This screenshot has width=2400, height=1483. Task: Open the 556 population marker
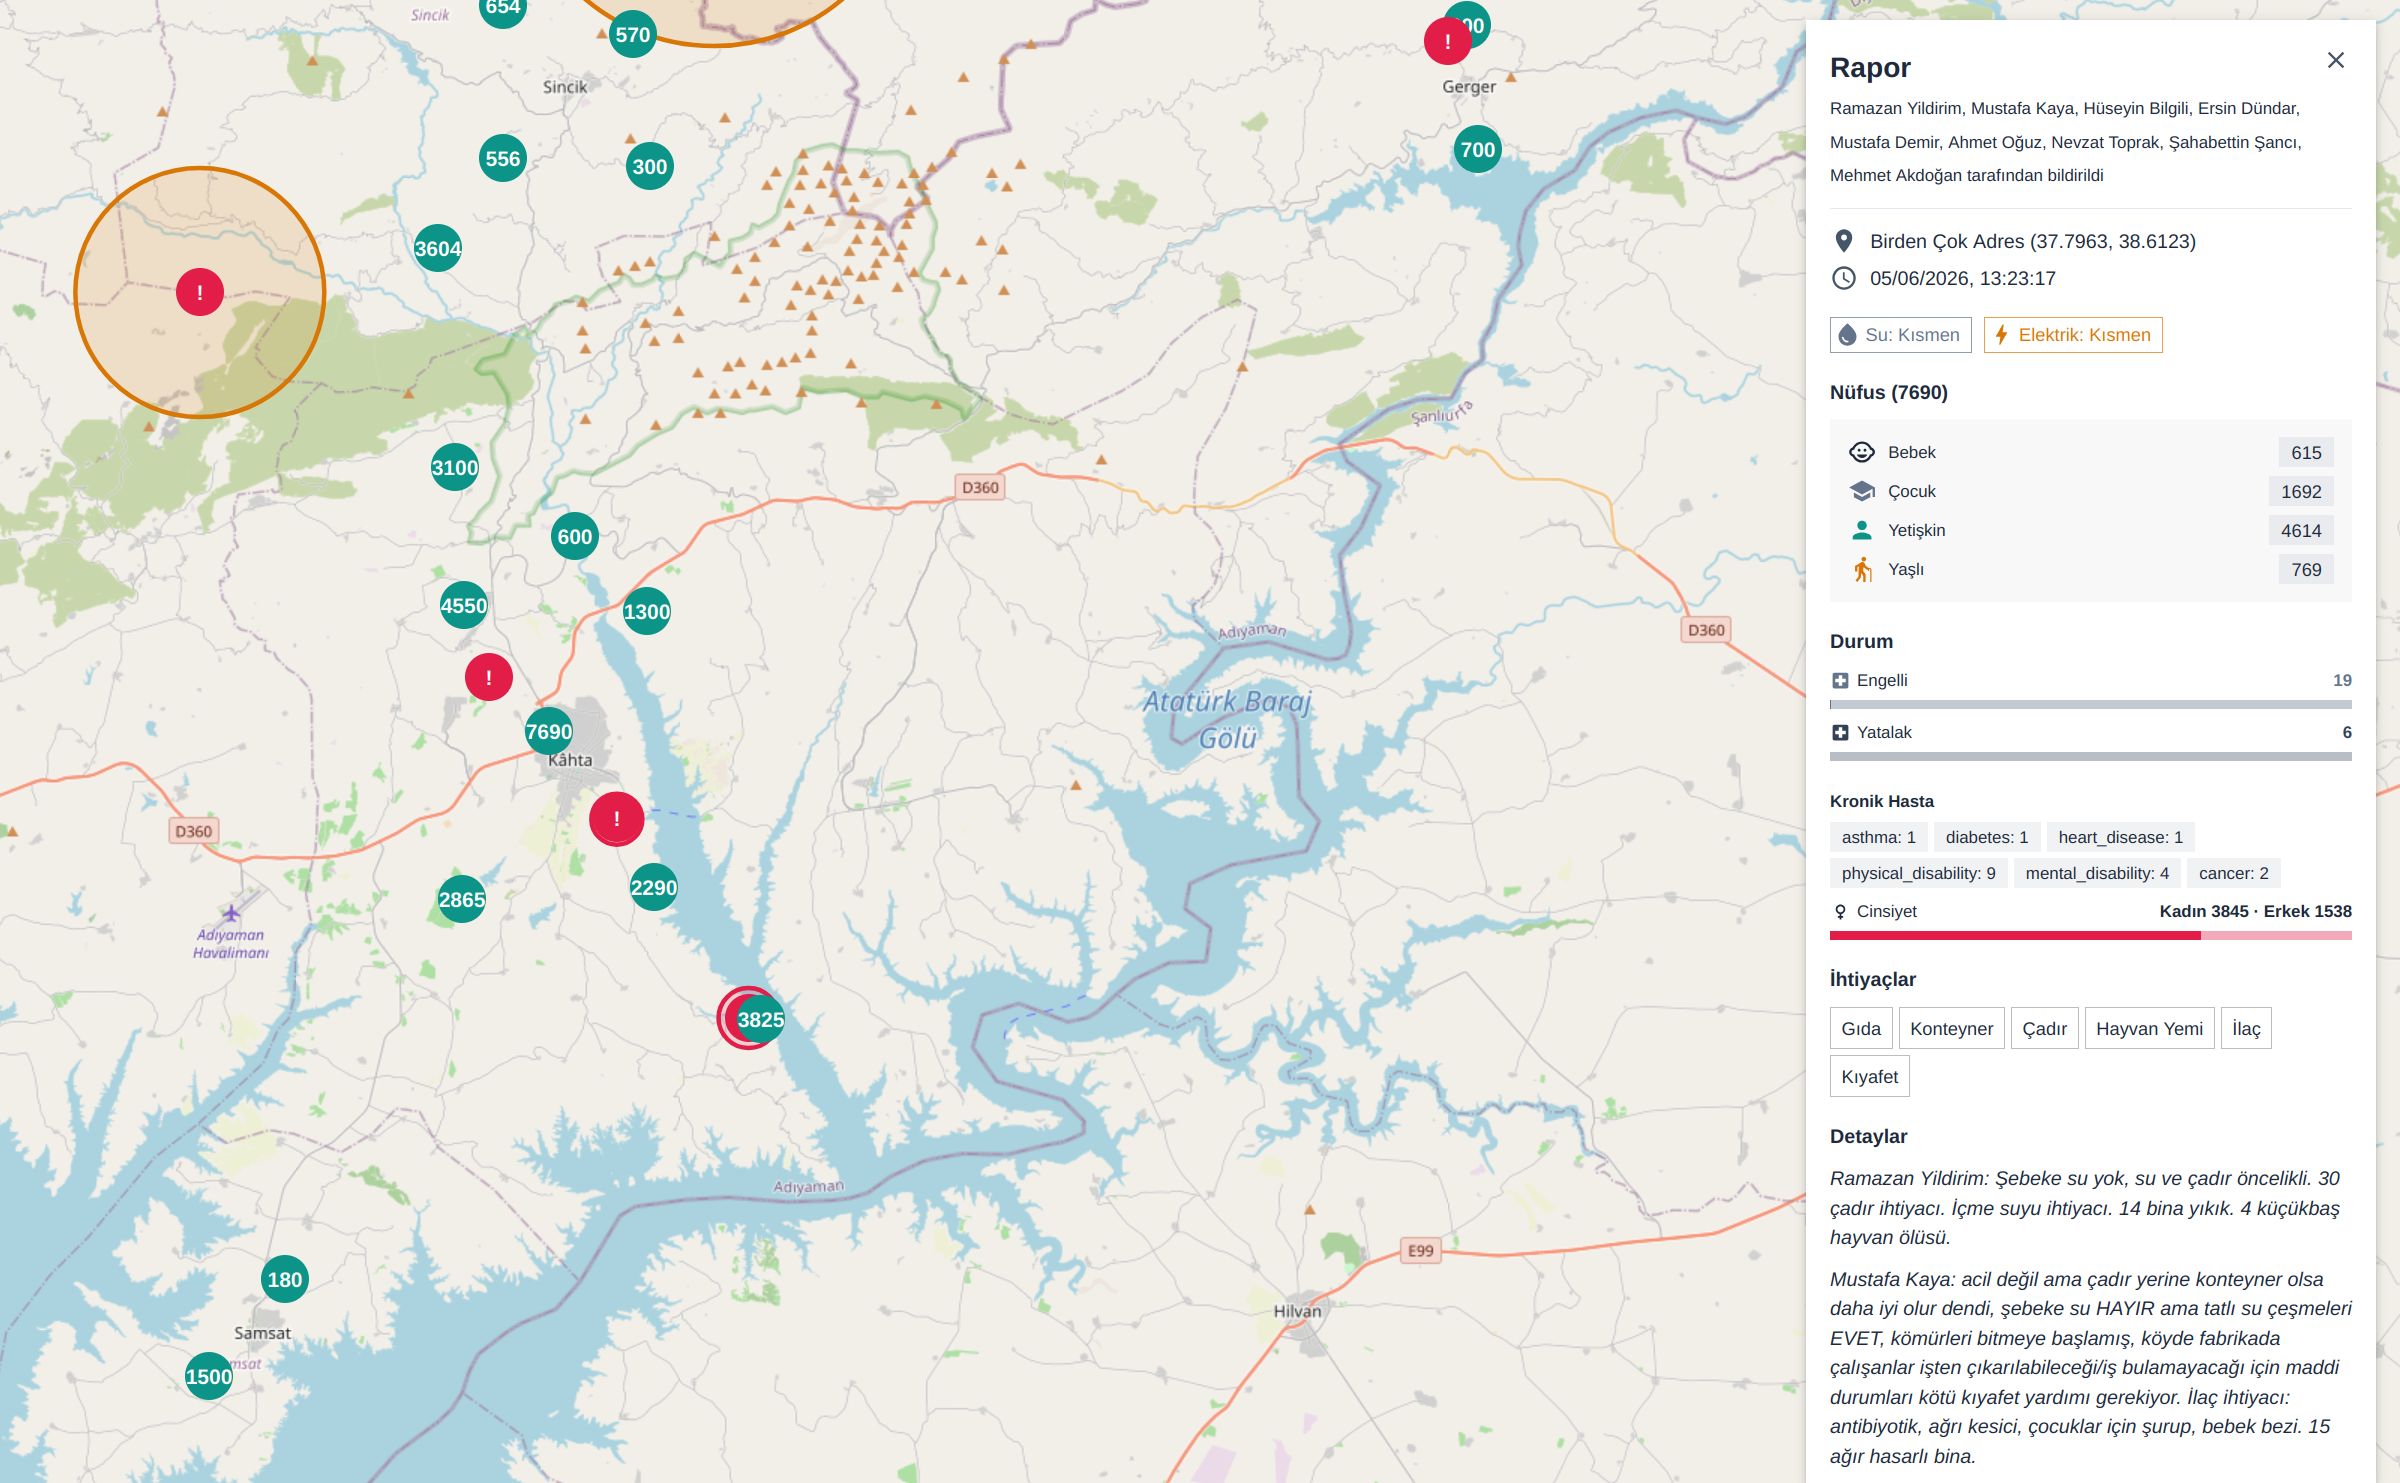[x=502, y=158]
